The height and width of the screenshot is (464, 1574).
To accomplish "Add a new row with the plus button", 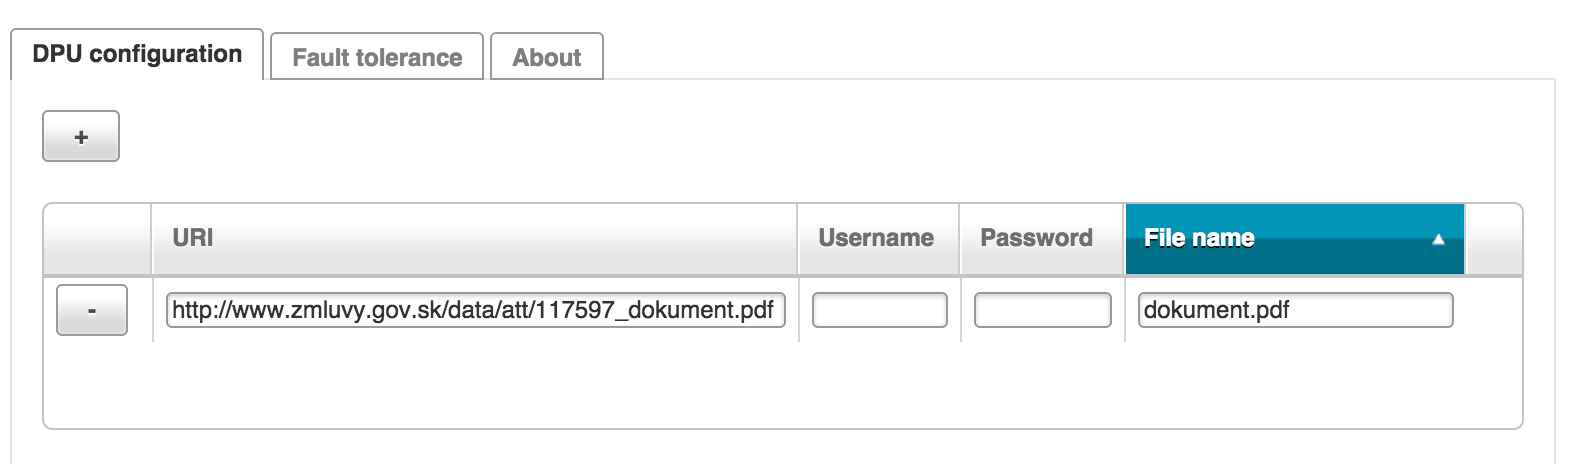I will tap(81, 137).
